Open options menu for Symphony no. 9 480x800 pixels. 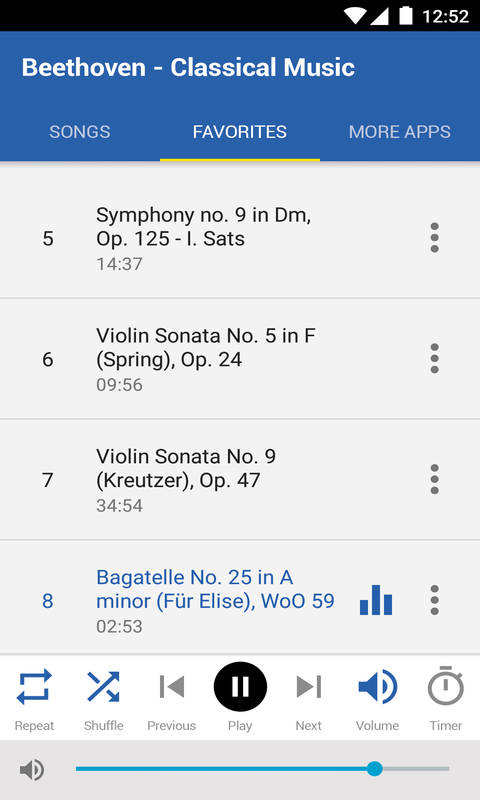(435, 238)
